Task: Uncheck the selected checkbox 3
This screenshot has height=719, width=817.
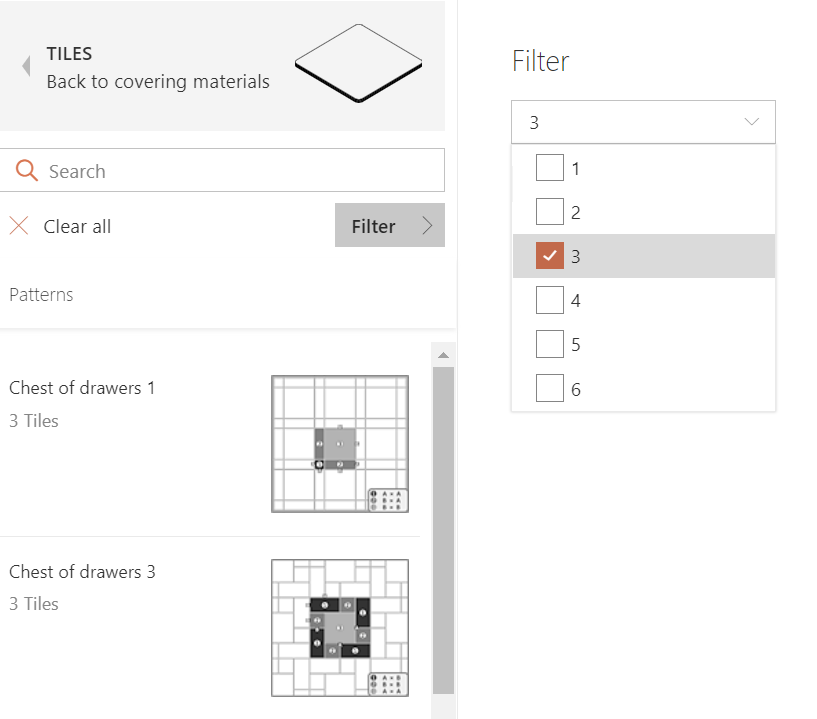Action: coord(550,255)
